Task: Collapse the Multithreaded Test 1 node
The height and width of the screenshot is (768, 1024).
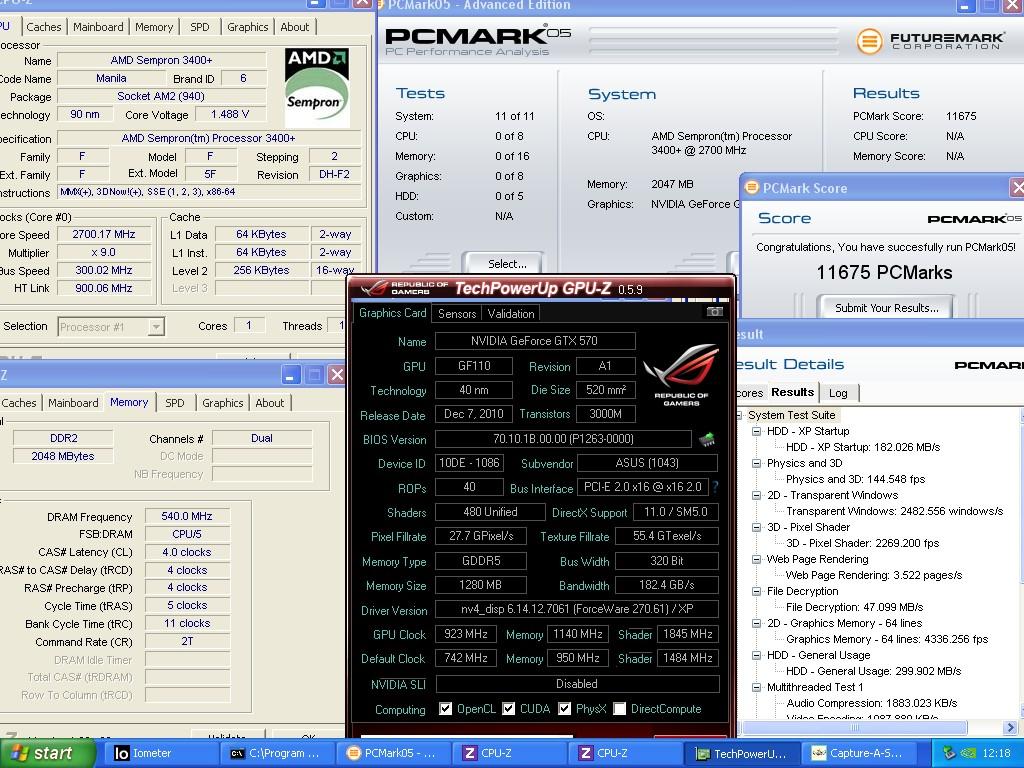Action: pyautogui.click(x=756, y=687)
